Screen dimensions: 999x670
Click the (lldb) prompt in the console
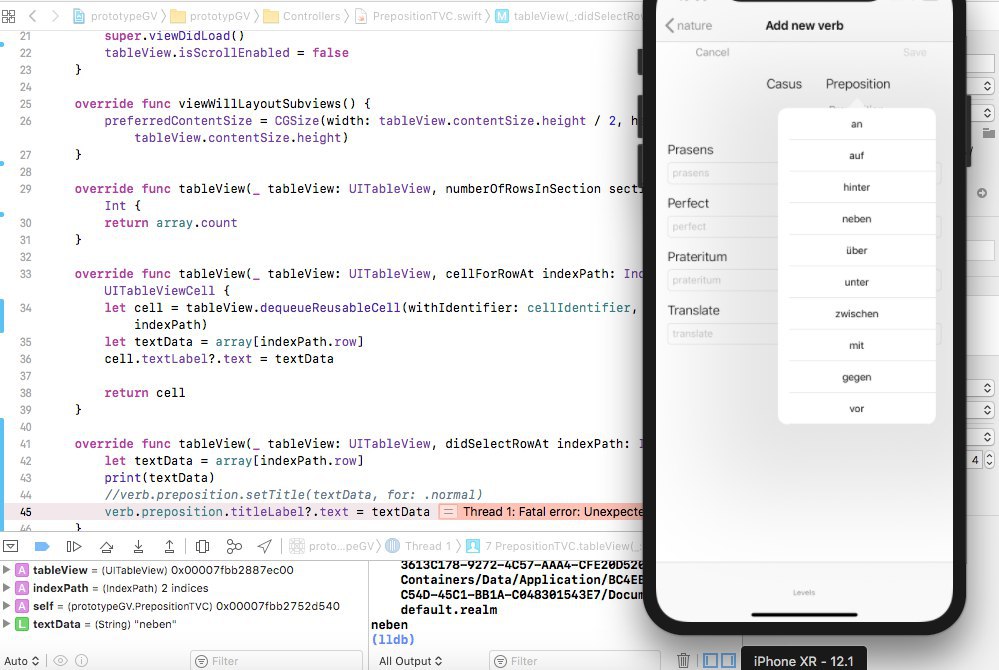coord(392,639)
